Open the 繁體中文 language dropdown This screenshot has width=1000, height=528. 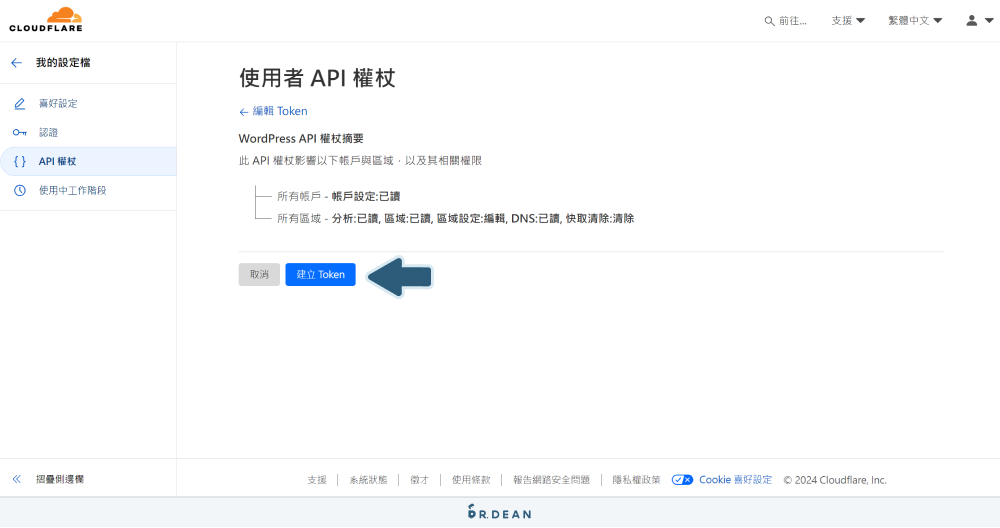tap(915, 20)
